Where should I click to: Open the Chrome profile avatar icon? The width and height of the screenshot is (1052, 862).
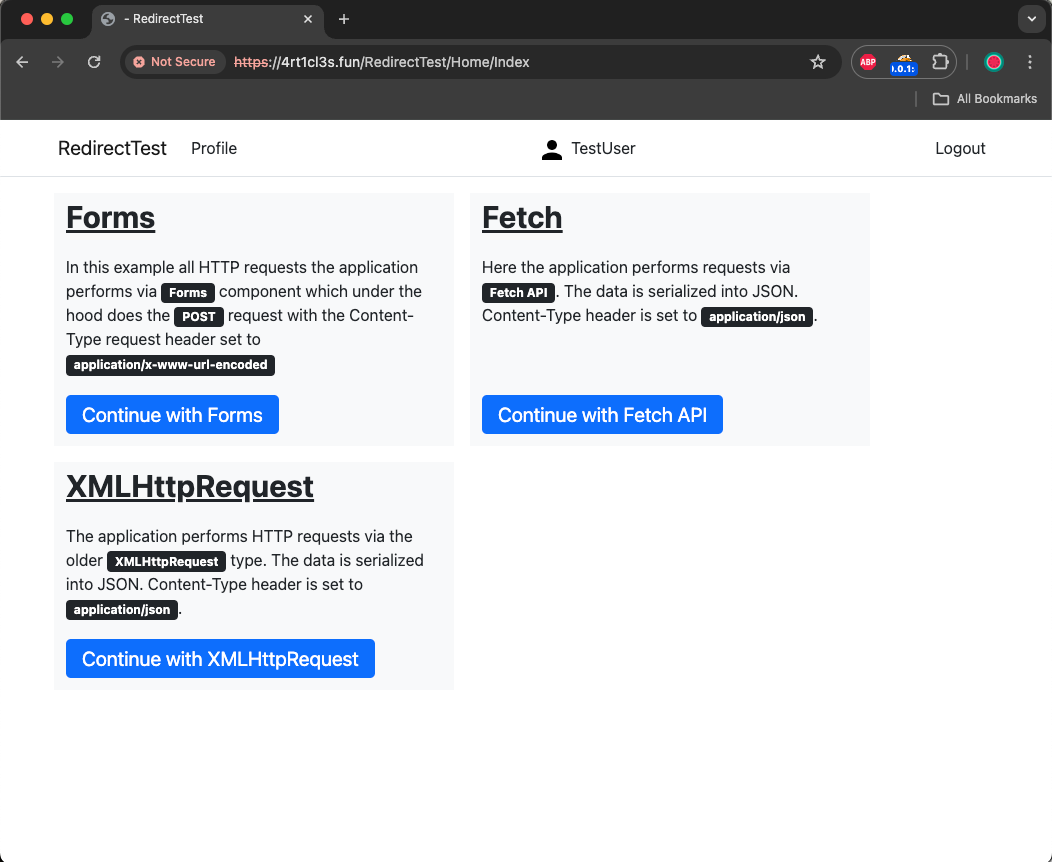pos(993,61)
